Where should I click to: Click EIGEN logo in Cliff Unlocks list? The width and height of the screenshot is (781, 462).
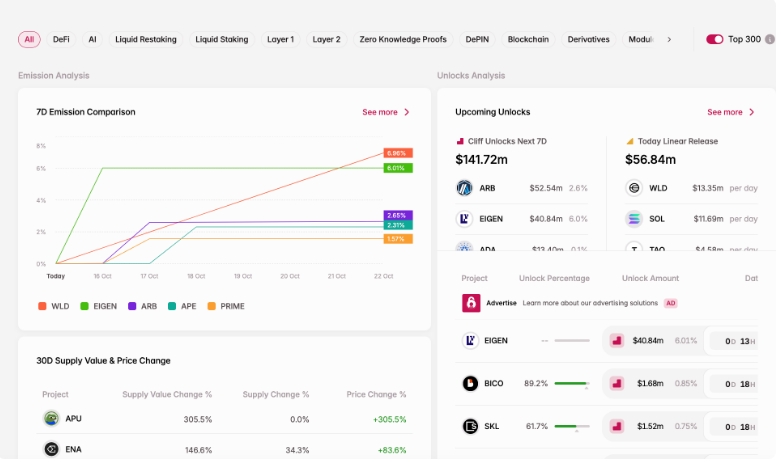464,219
